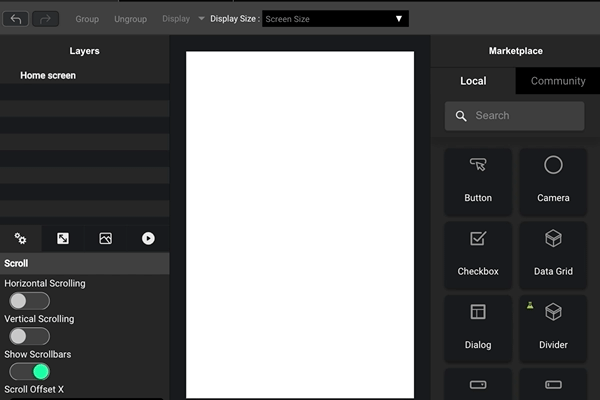Click the undo arrow button

tap(15, 19)
